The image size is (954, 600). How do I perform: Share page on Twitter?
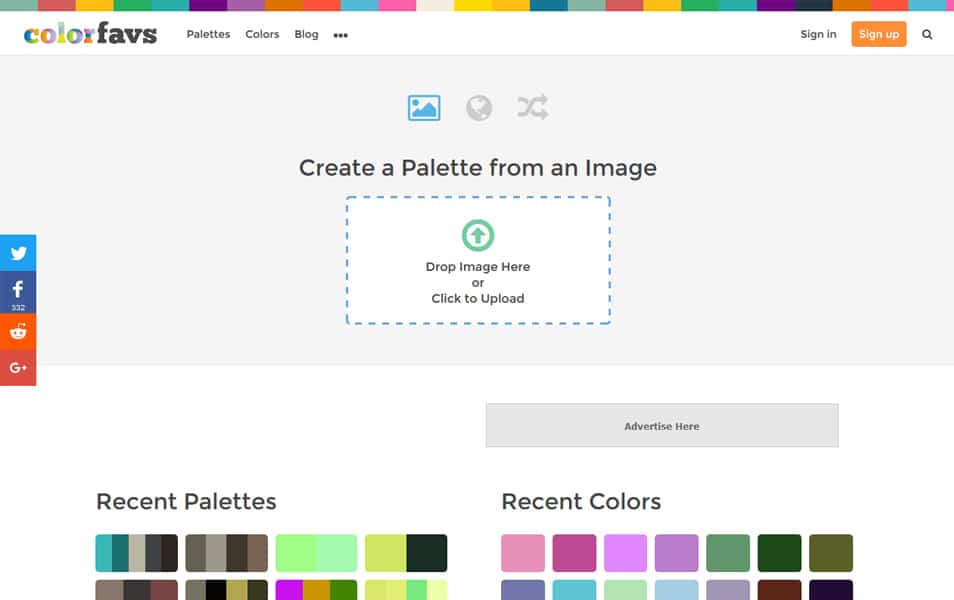pos(18,253)
